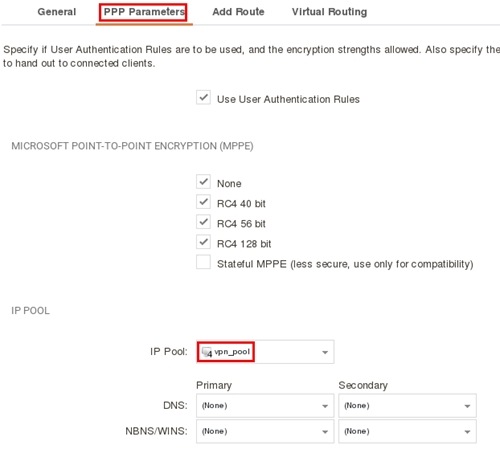Expand the Primary NBNS/WINS dropdown

click(x=265, y=431)
